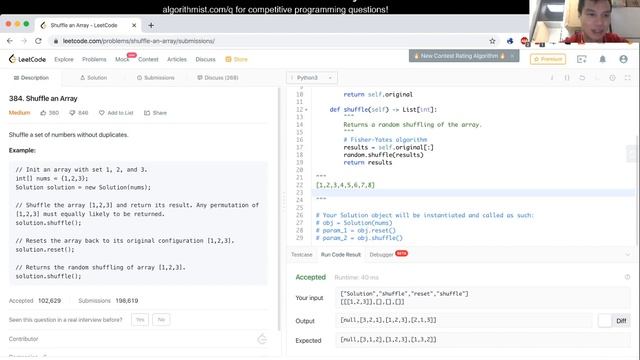Toggle fullscreen editor mode
The image size is (640, 360).
(627, 78)
